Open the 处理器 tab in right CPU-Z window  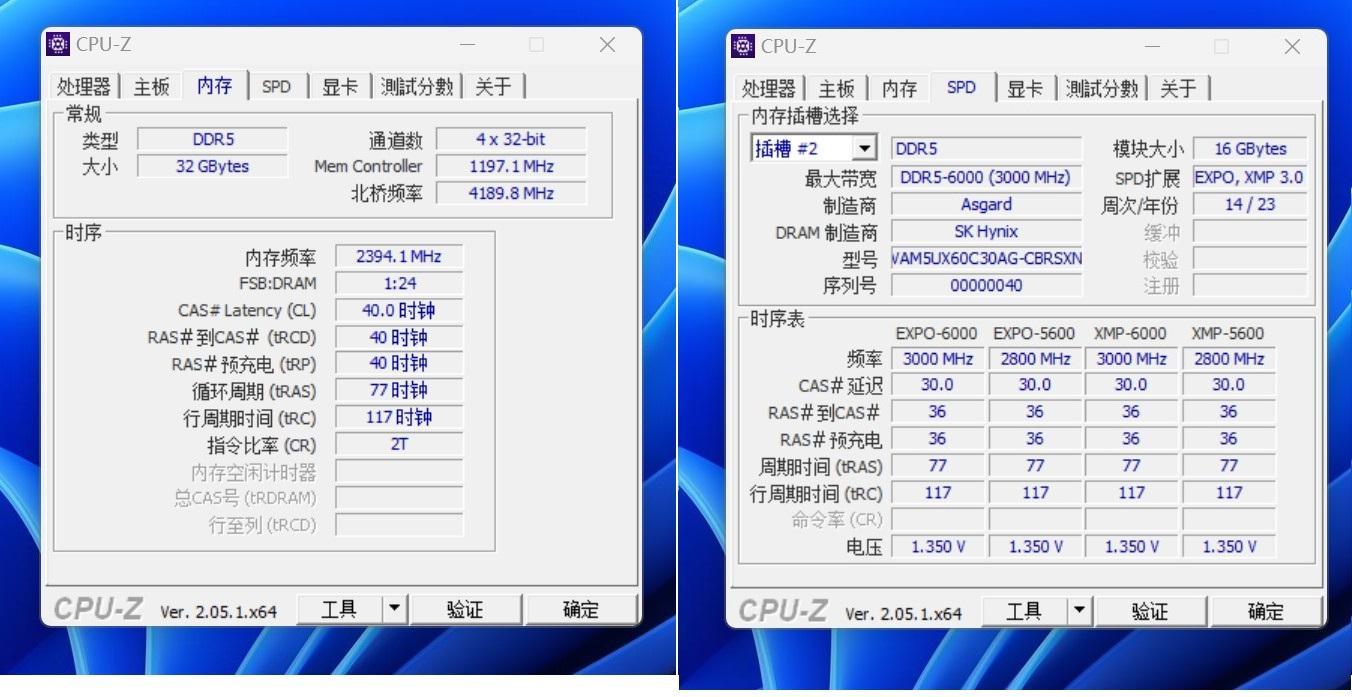click(x=769, y=89)
